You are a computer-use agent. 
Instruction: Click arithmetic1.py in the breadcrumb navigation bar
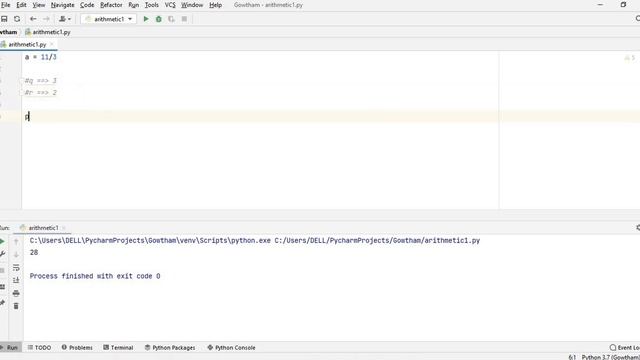(48, 32)
